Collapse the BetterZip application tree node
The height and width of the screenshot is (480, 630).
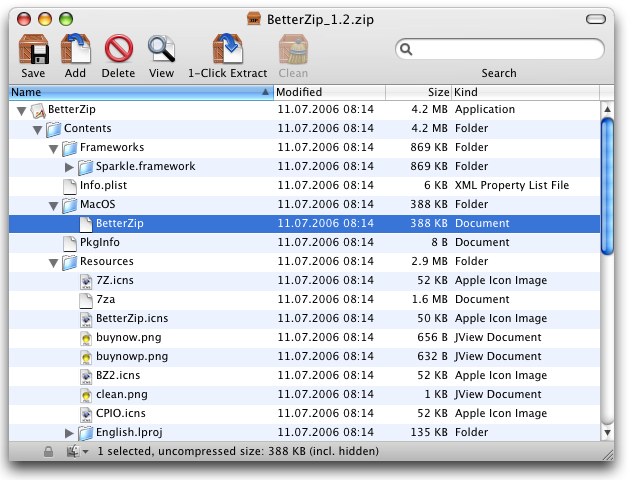point(22,111)
